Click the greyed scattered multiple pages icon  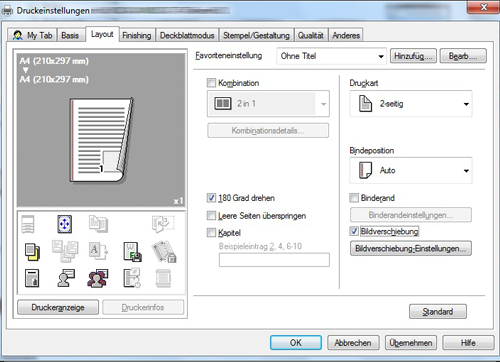[x=65, y=251]
